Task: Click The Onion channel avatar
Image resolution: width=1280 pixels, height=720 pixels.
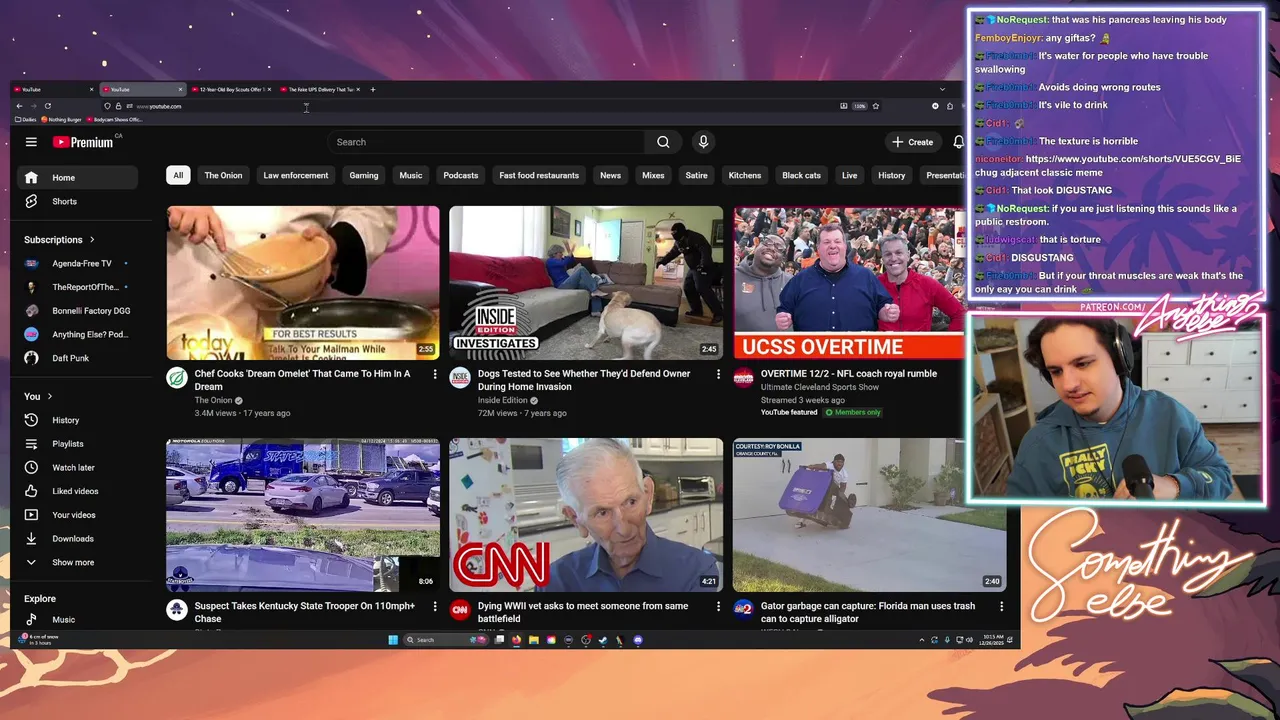Action: pos(177,378)
